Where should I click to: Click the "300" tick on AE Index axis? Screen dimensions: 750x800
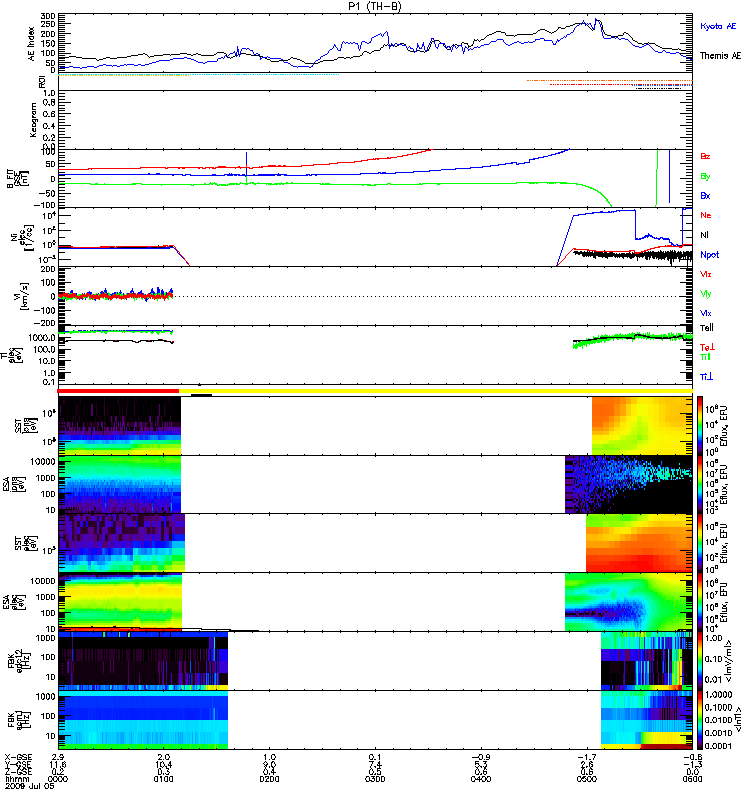[x=48, y=16]
